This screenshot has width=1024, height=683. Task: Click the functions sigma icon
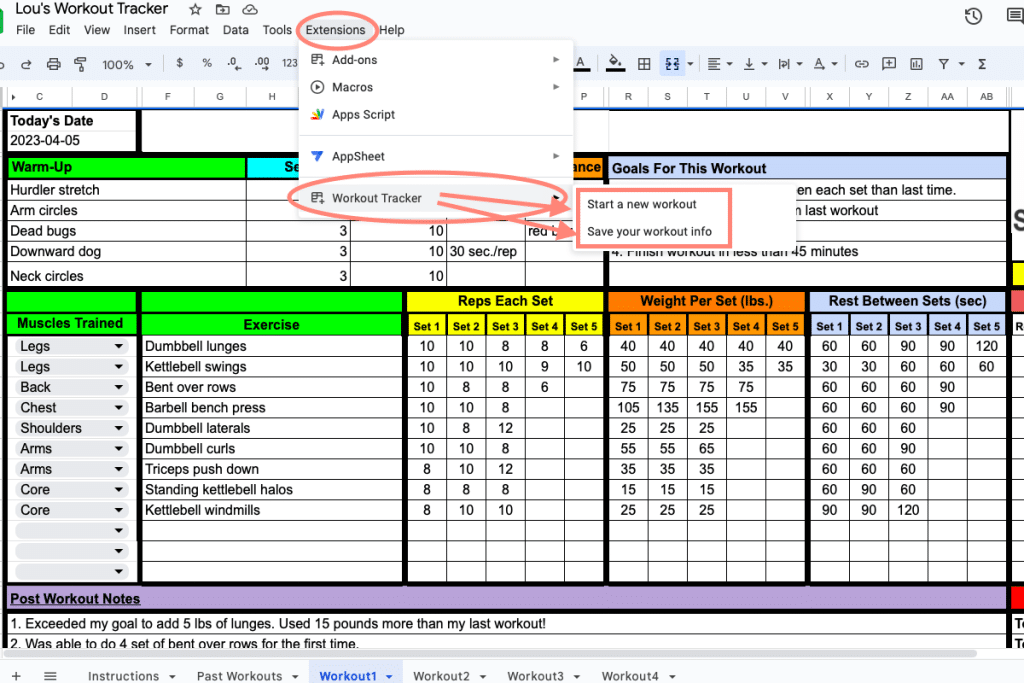coord(982,64)
